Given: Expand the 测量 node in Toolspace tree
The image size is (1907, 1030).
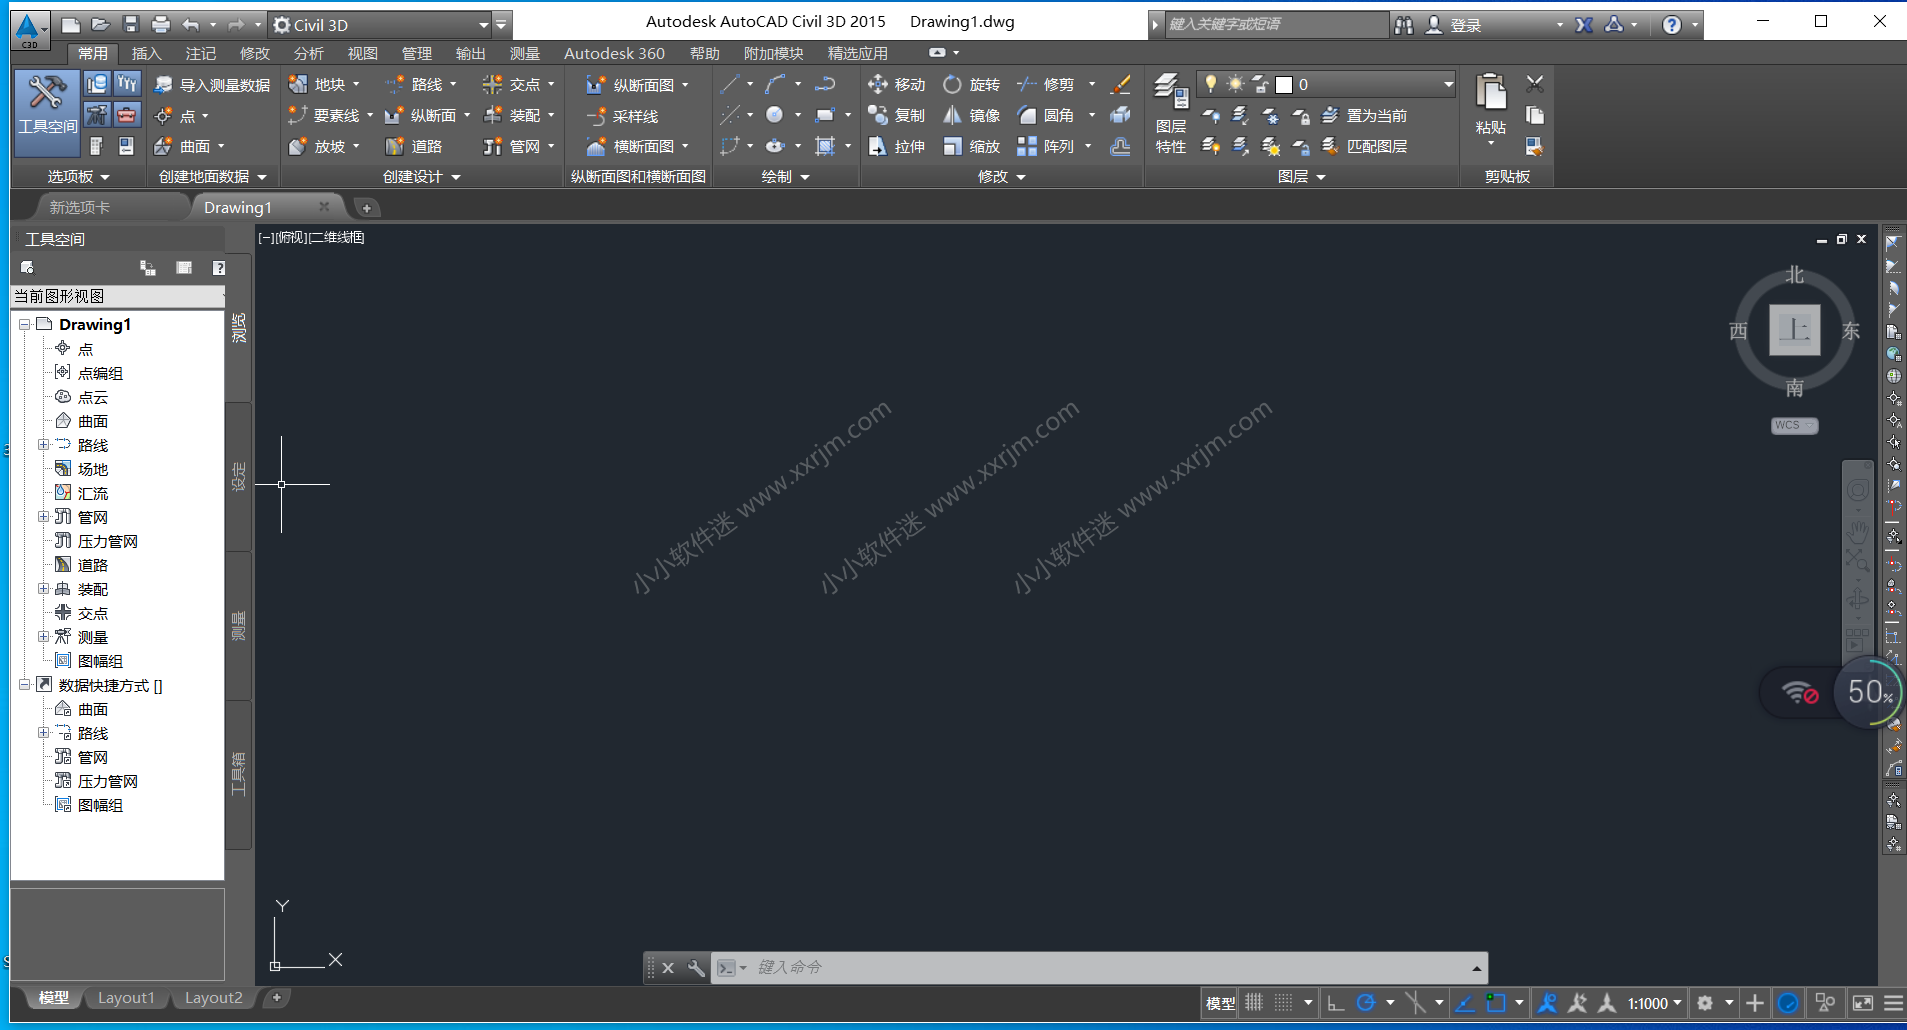Looking at the screenshot, I should (x=43, y=637).
